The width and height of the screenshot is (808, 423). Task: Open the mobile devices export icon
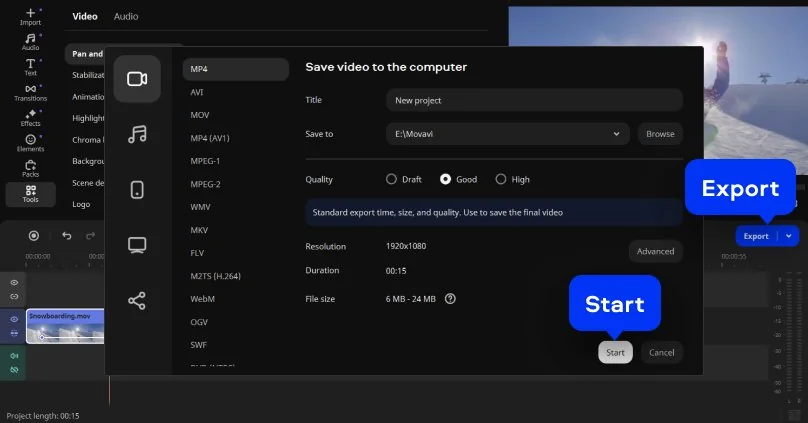tap(137, 190)
